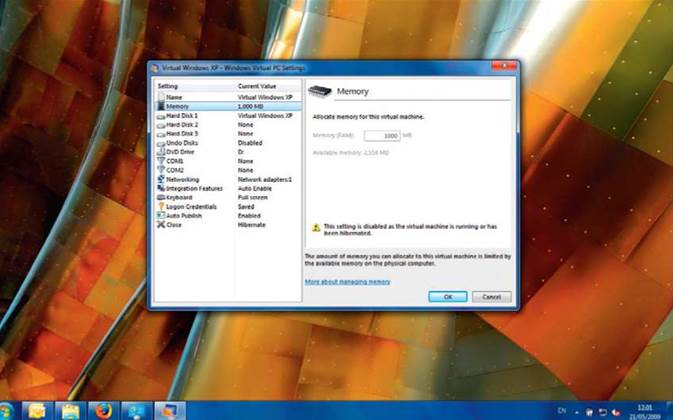This screenshot has width=673, height=420.
Task: Open the taskbar clock and date
Action: click(644, 410)
